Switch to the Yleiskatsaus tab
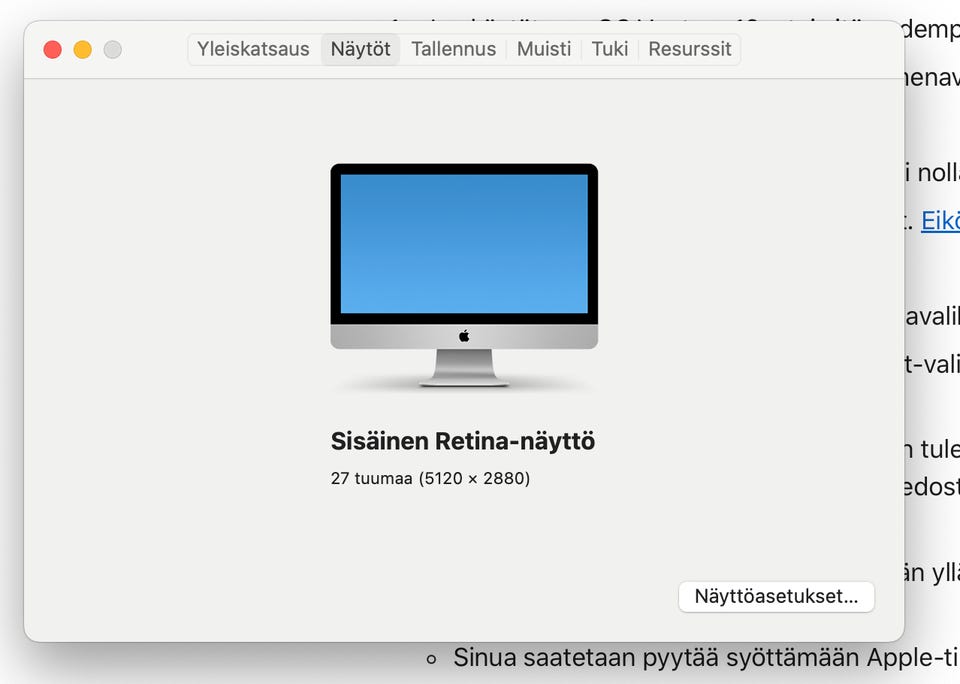The image size is (960, 684). pyautogui.click(x=253, y=49)
